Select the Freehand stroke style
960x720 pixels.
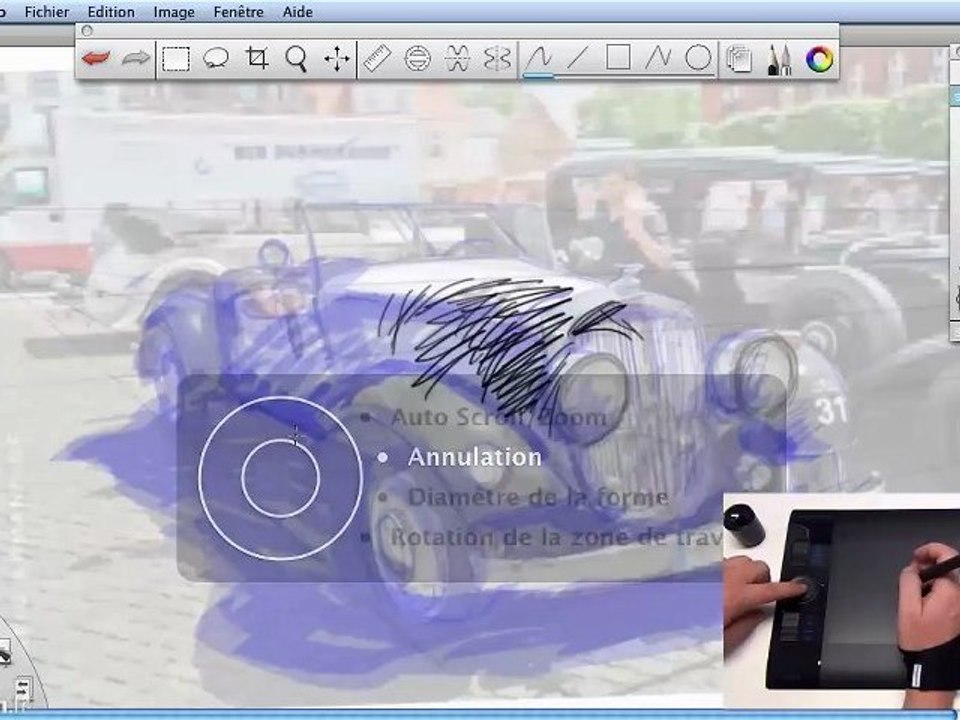pyautogui.click(x=539, y=59)
